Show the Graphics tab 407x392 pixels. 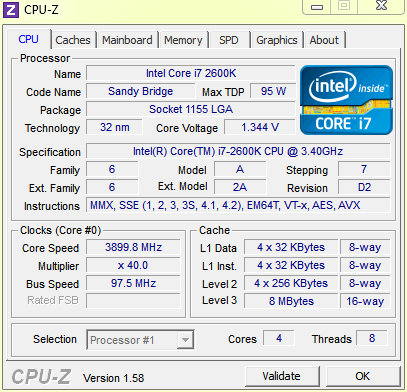coord(277,40)
